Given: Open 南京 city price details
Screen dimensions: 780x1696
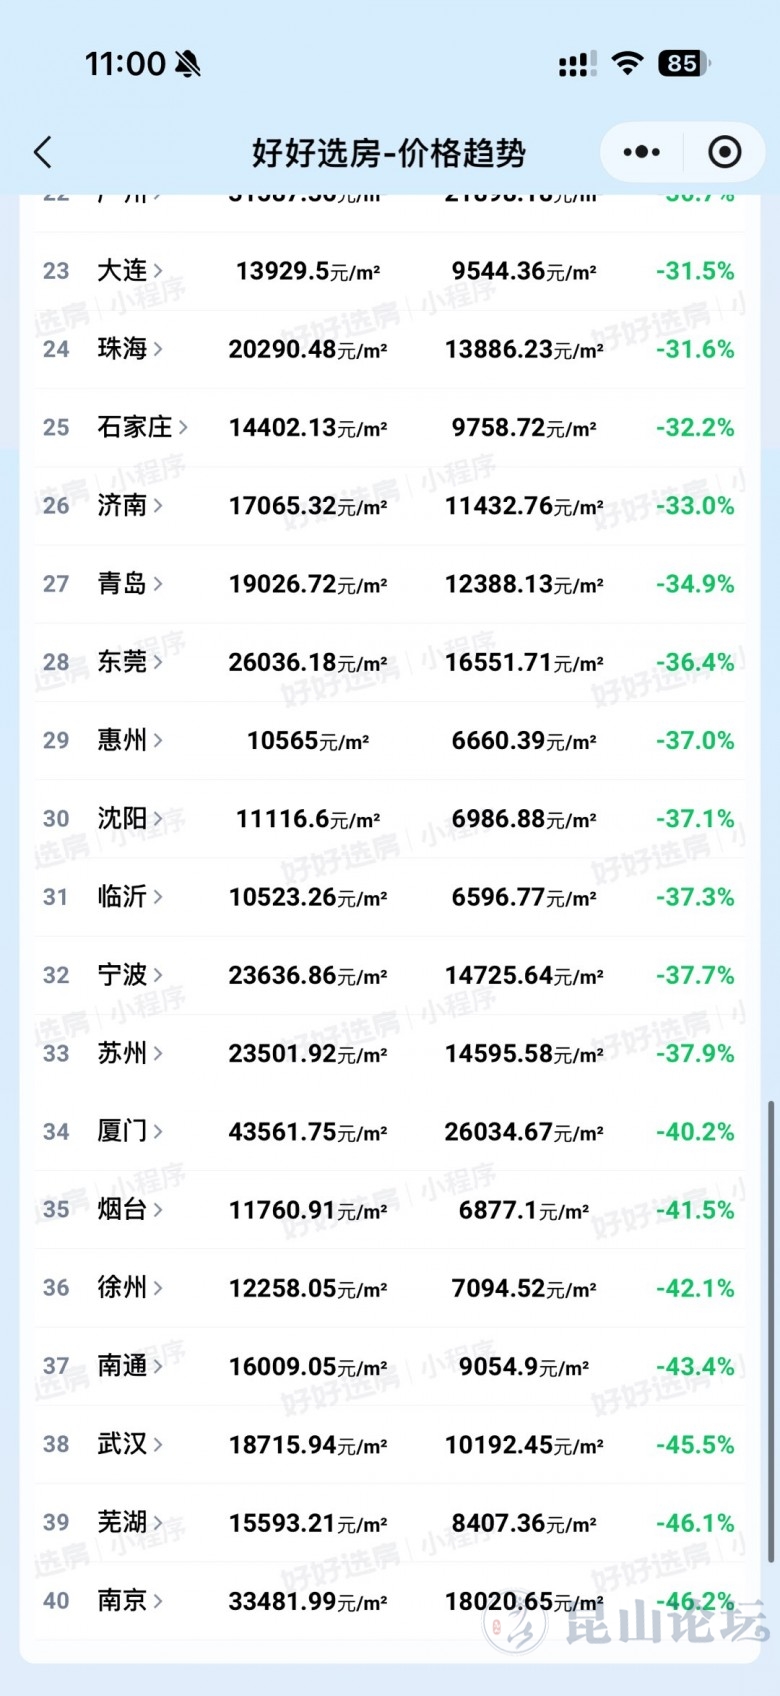Looking at the screenshot, I should click(x=122, y=1601).
